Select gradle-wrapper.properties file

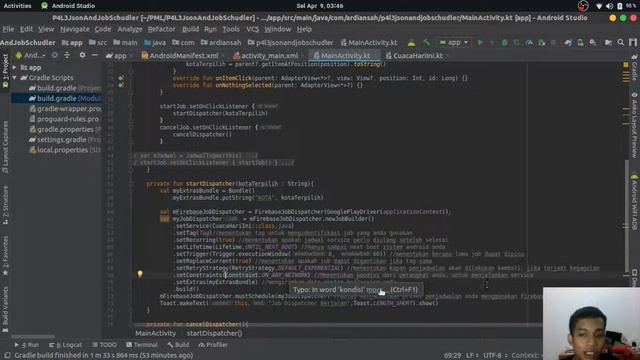click(x=65, y=109)
